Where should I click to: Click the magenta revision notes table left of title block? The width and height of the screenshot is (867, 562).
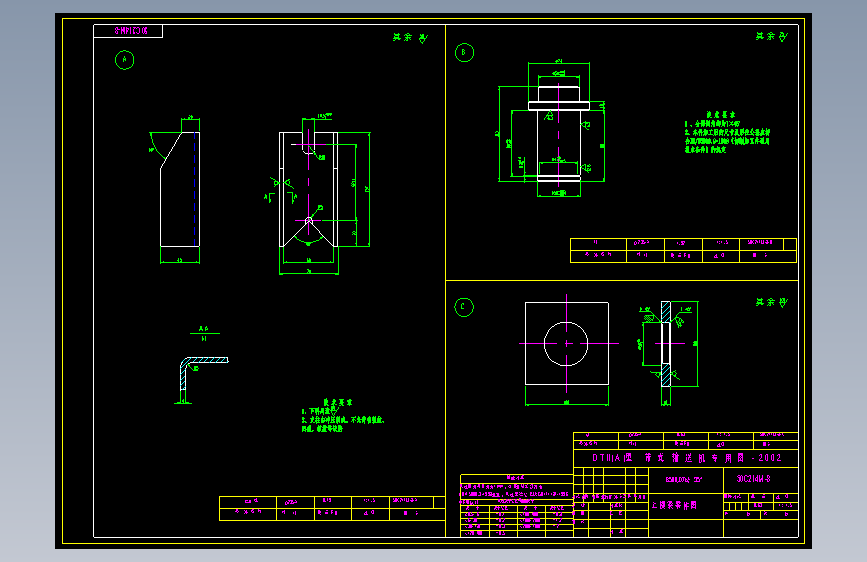point(516,506)
